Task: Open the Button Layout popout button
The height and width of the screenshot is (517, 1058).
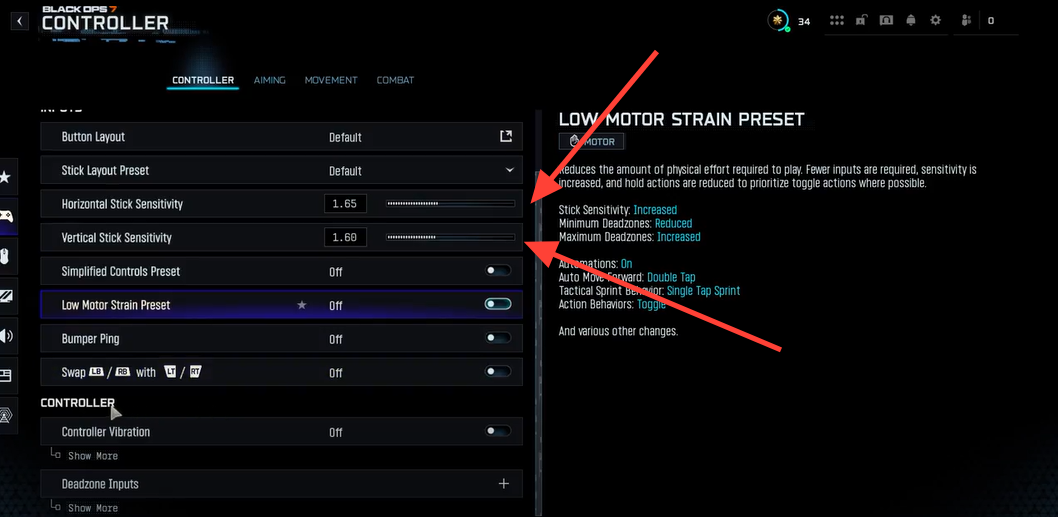Action: coord(506,137)
